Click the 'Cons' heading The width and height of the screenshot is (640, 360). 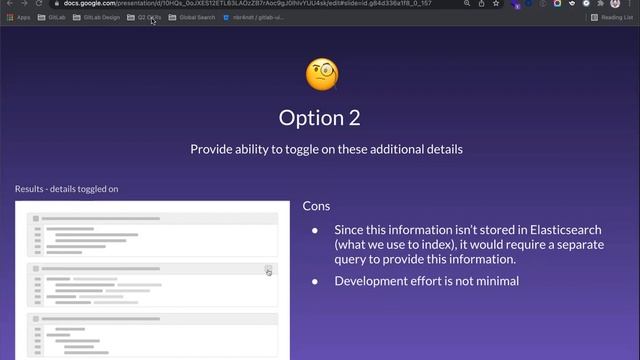pos(316,206)
